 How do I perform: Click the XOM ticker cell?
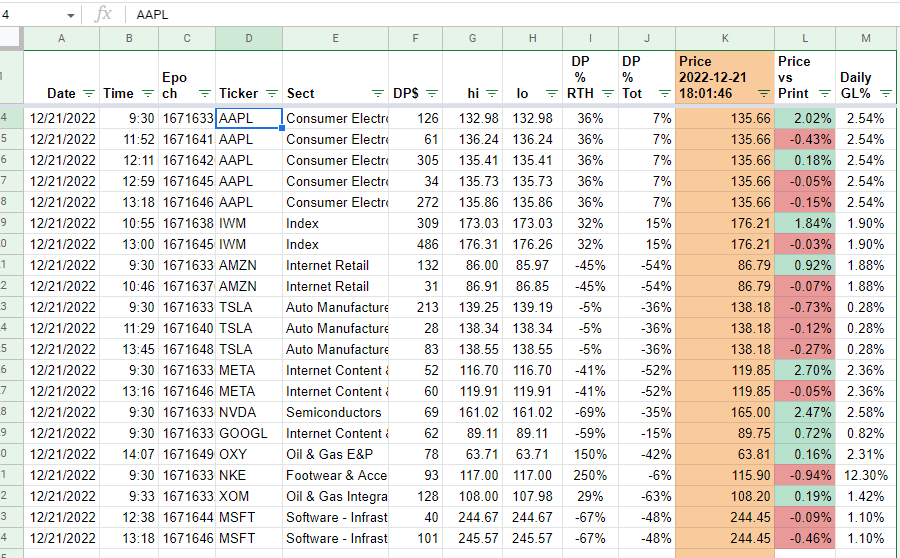click(249, 497)
